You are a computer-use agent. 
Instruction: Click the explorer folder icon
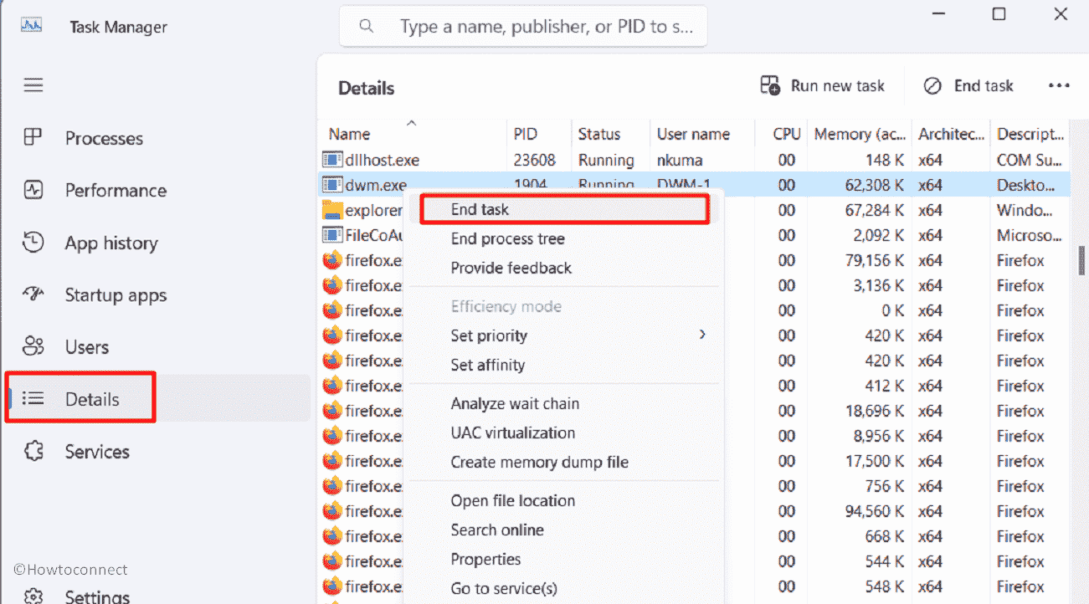[332, 210]
